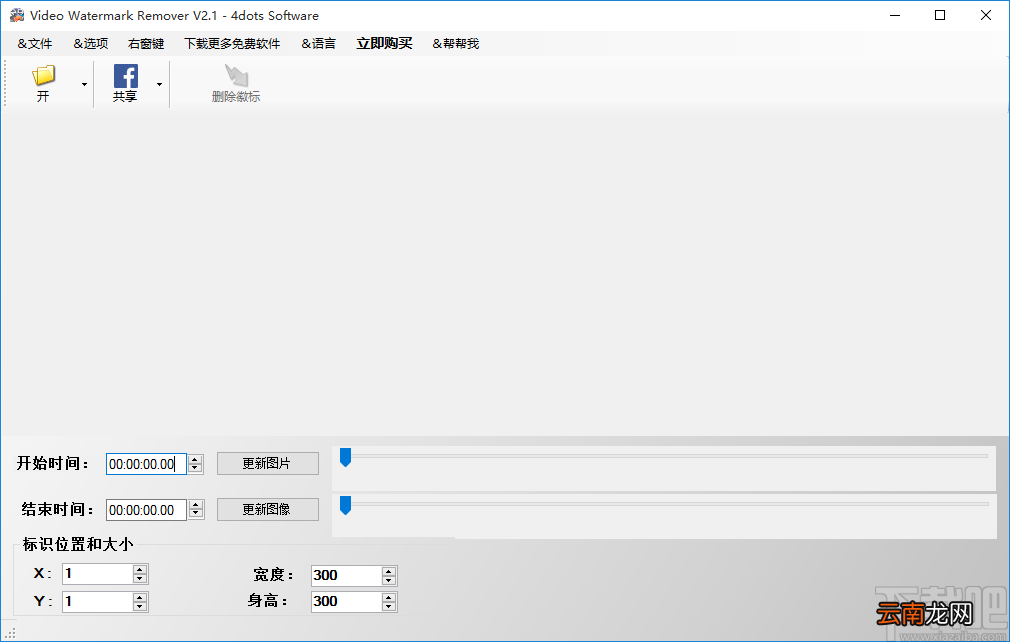Click the 身高 height input field
Image resolution: width=1010 pixels, height=642 pixels.
pyautogui.click(x=346, y=602)
